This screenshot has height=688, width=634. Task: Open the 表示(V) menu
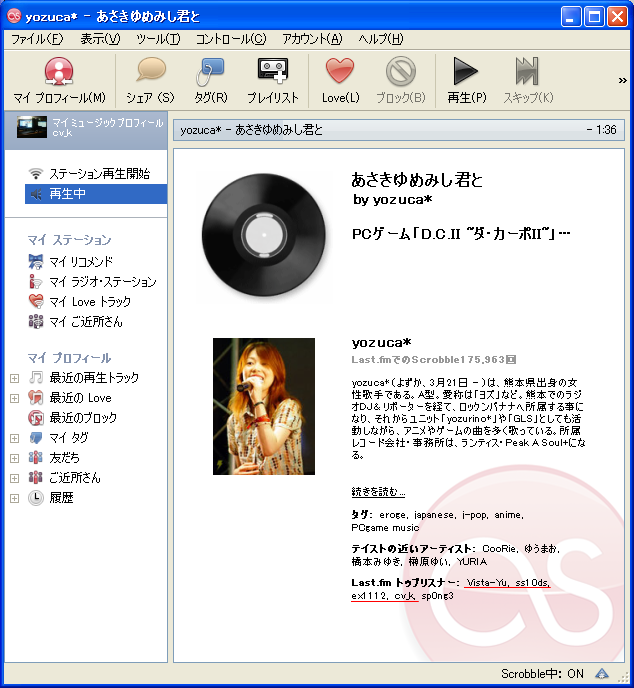100,39
